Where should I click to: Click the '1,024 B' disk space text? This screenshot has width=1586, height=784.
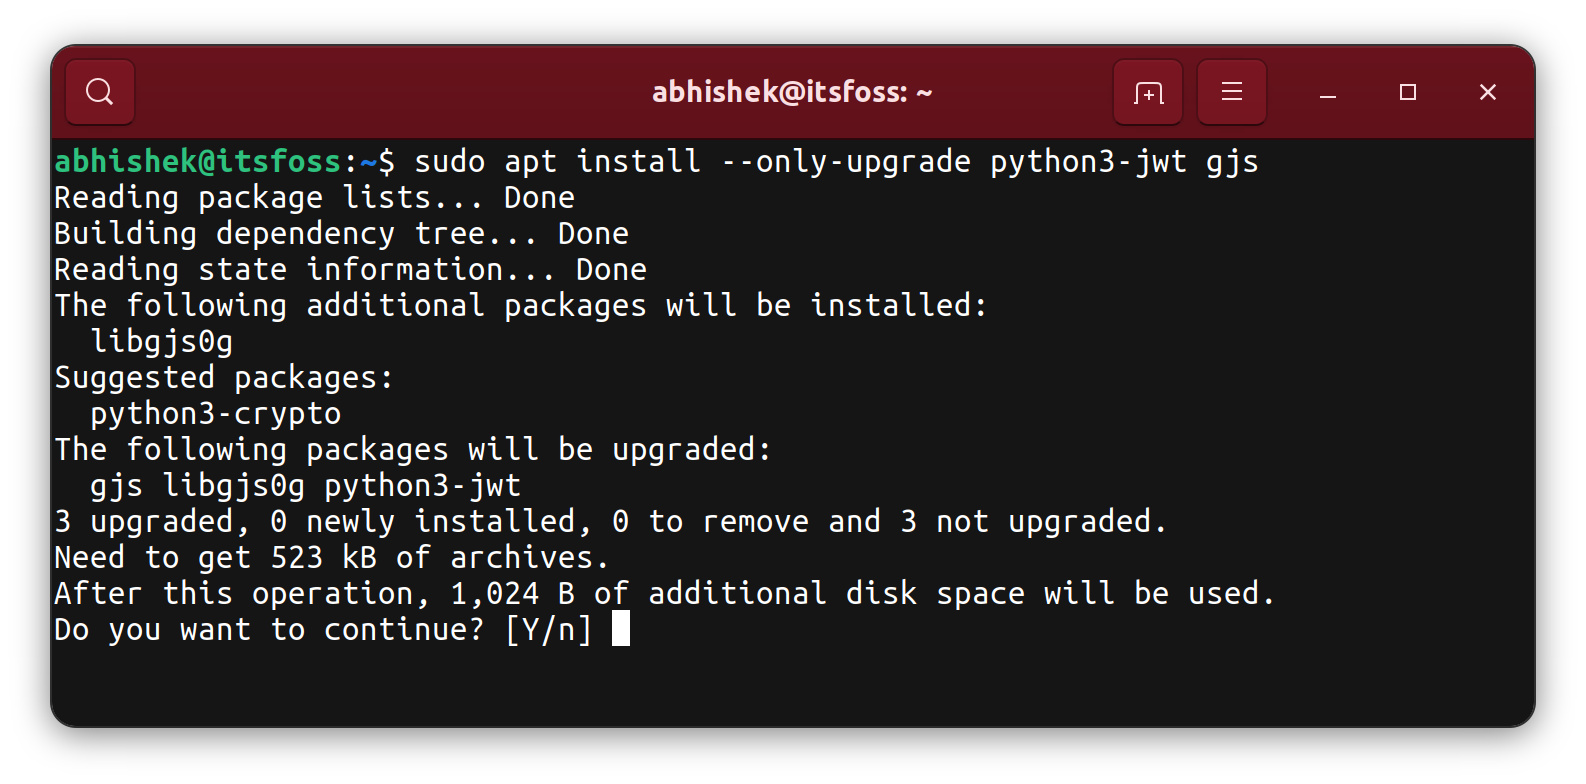513,594
